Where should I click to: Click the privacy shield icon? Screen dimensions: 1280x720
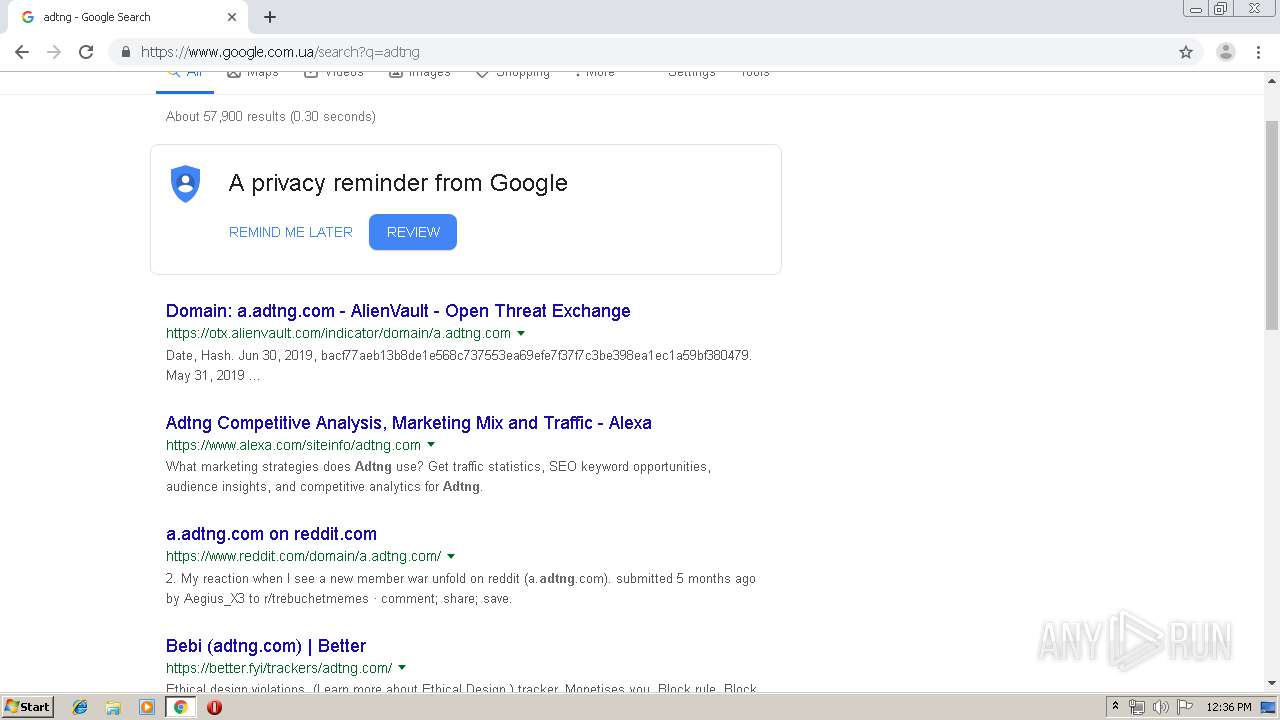(x=186, y=184)
